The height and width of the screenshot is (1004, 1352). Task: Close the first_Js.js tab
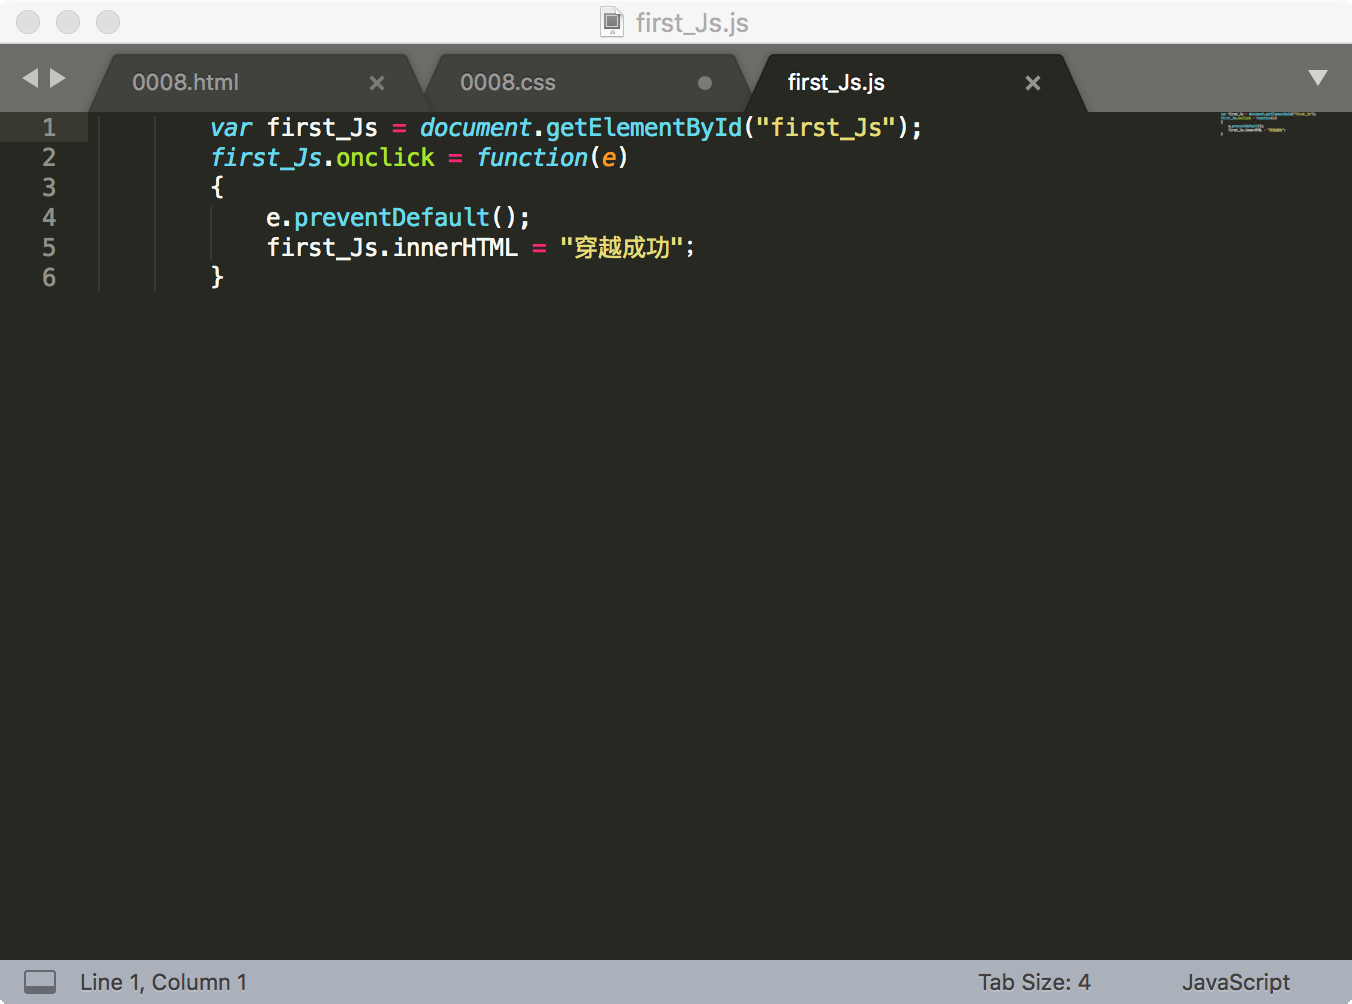(x=1033, y=83)
